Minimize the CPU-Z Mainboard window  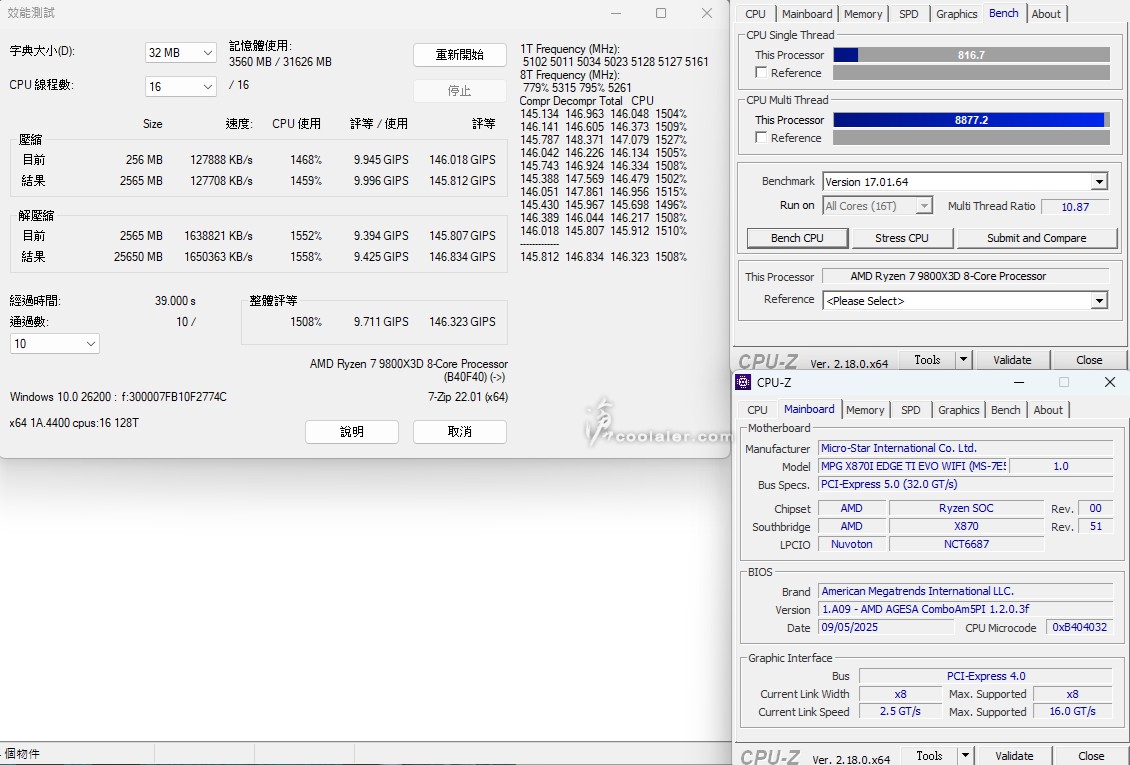pos(1018,382)
